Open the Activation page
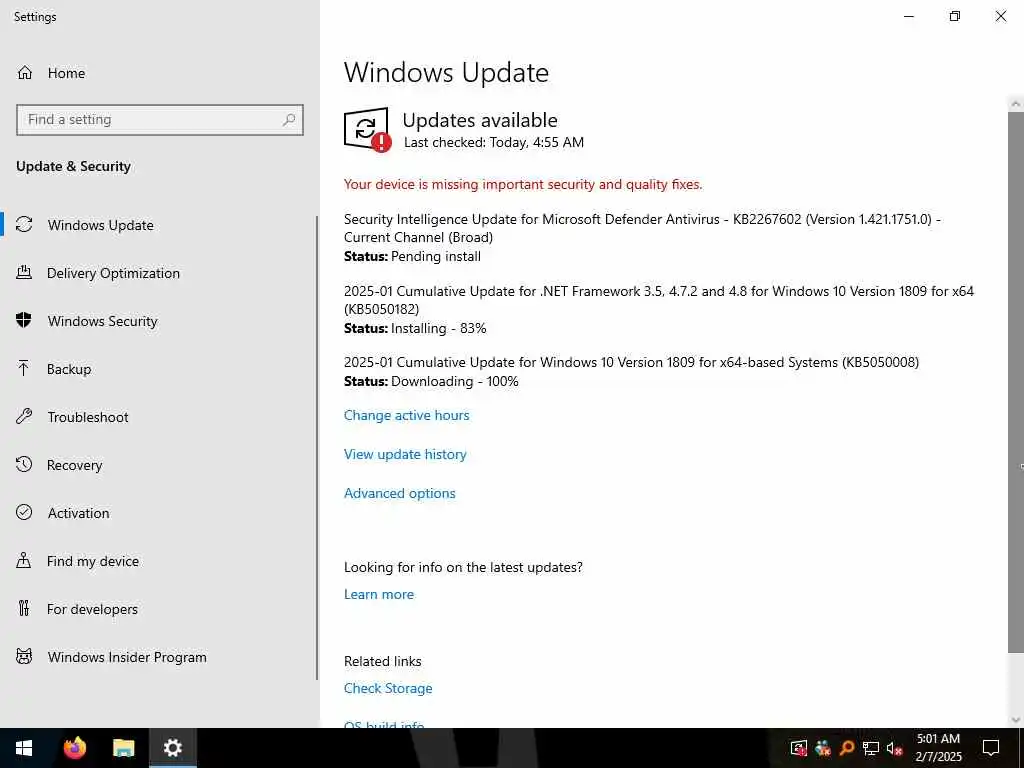This screenshot has width=1024, height=768. coord(78,513)
